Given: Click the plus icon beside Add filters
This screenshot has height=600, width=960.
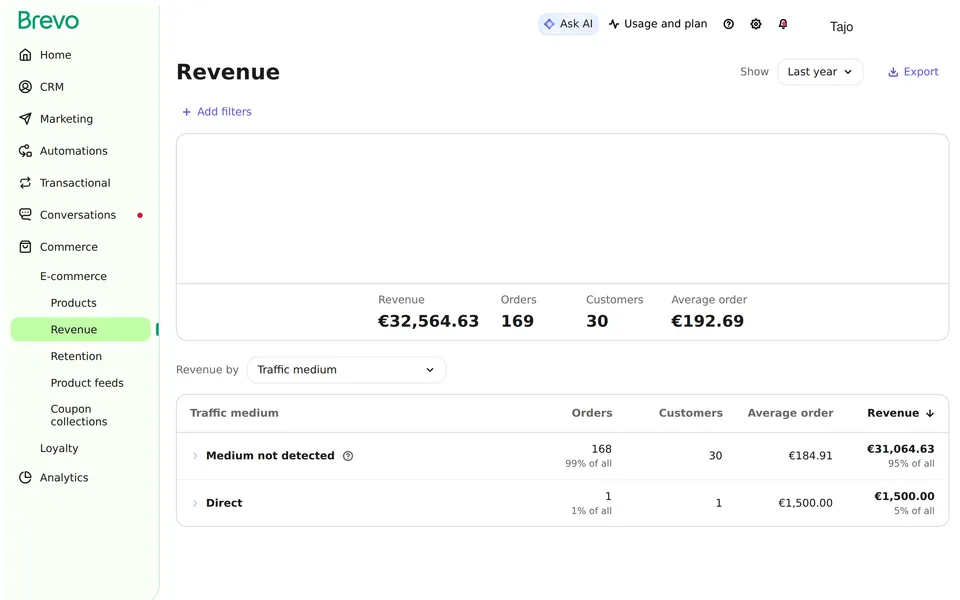Looking at the screenshot, I should click(x=187, y=112).
